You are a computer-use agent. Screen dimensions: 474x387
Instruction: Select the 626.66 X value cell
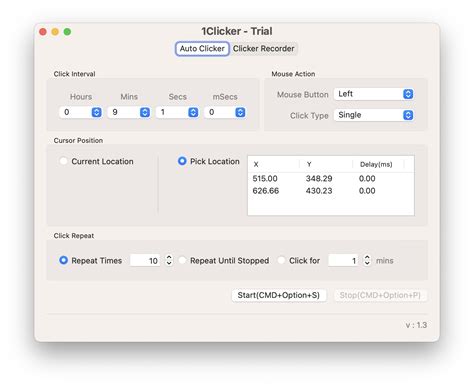(x=266, y=191)
